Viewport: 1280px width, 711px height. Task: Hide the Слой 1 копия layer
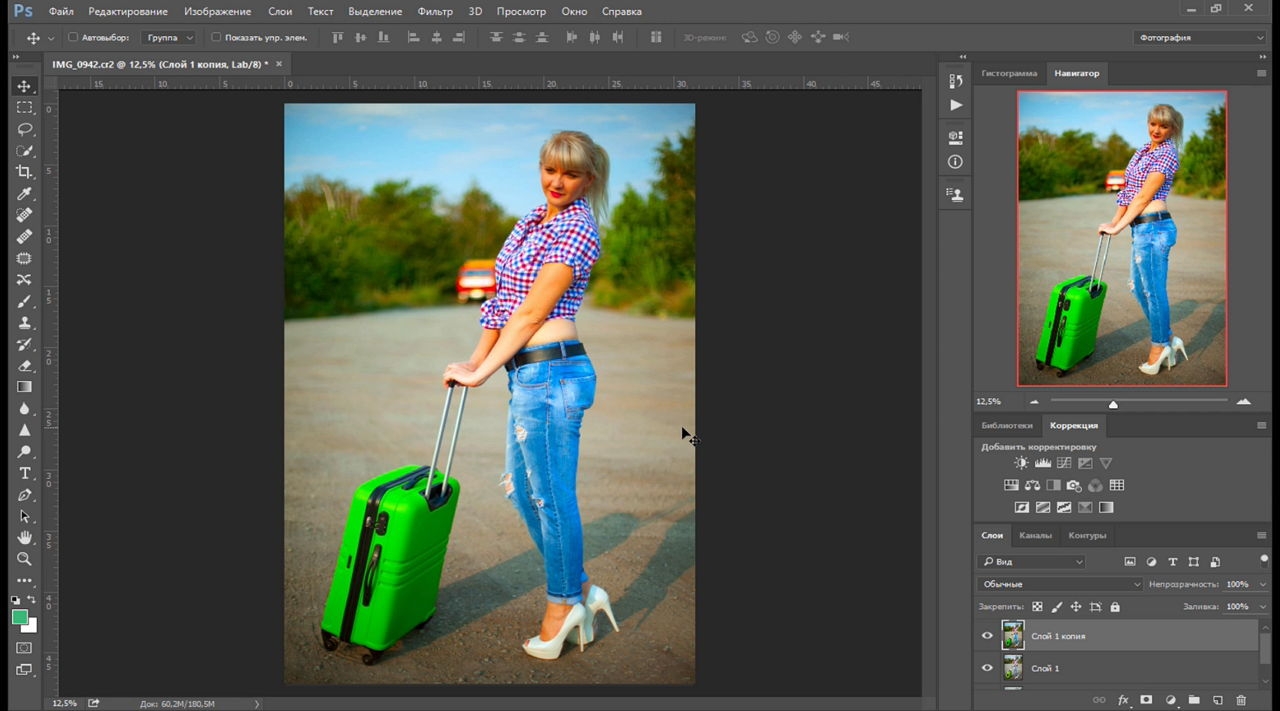[987, 636]
